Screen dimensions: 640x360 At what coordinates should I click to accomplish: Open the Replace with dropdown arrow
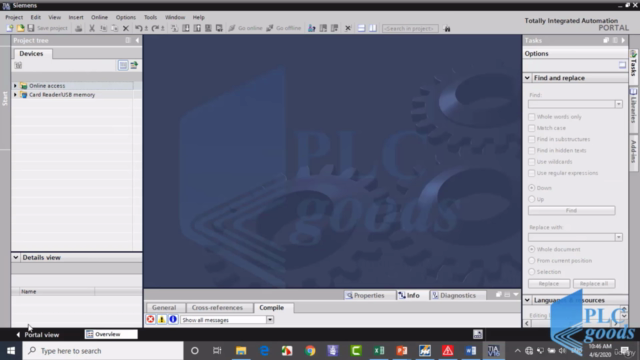click(x=619, y=237)
